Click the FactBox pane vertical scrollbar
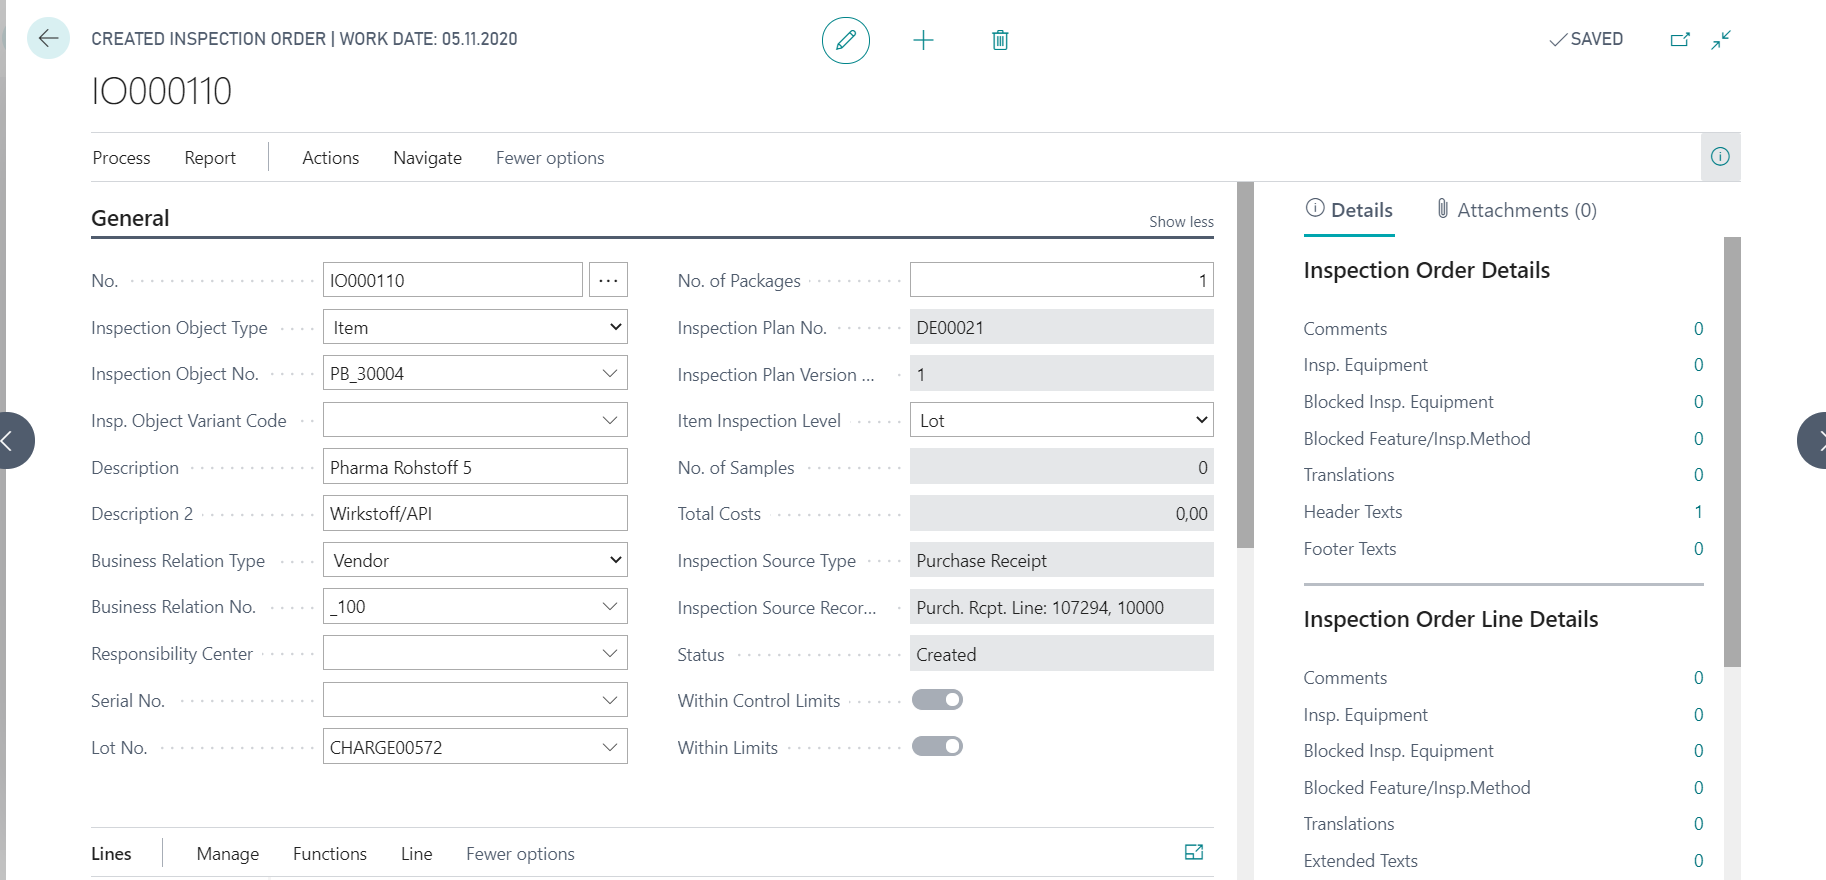Viewport: 1826px width, 880px height. (x=1732, y=452)
